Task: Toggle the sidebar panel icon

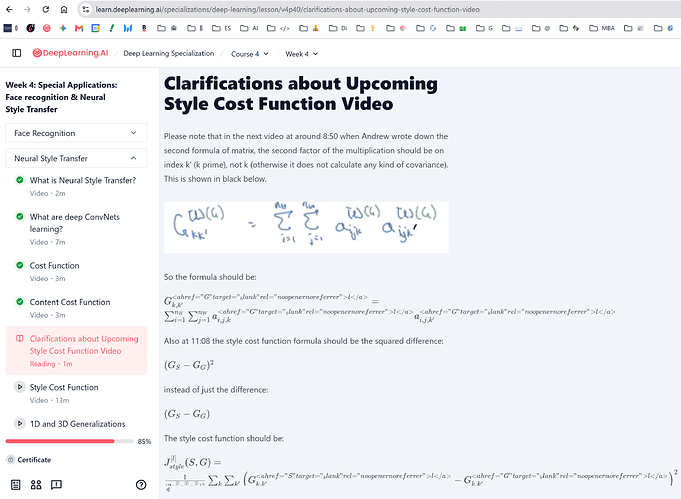Action: point(17,53)
